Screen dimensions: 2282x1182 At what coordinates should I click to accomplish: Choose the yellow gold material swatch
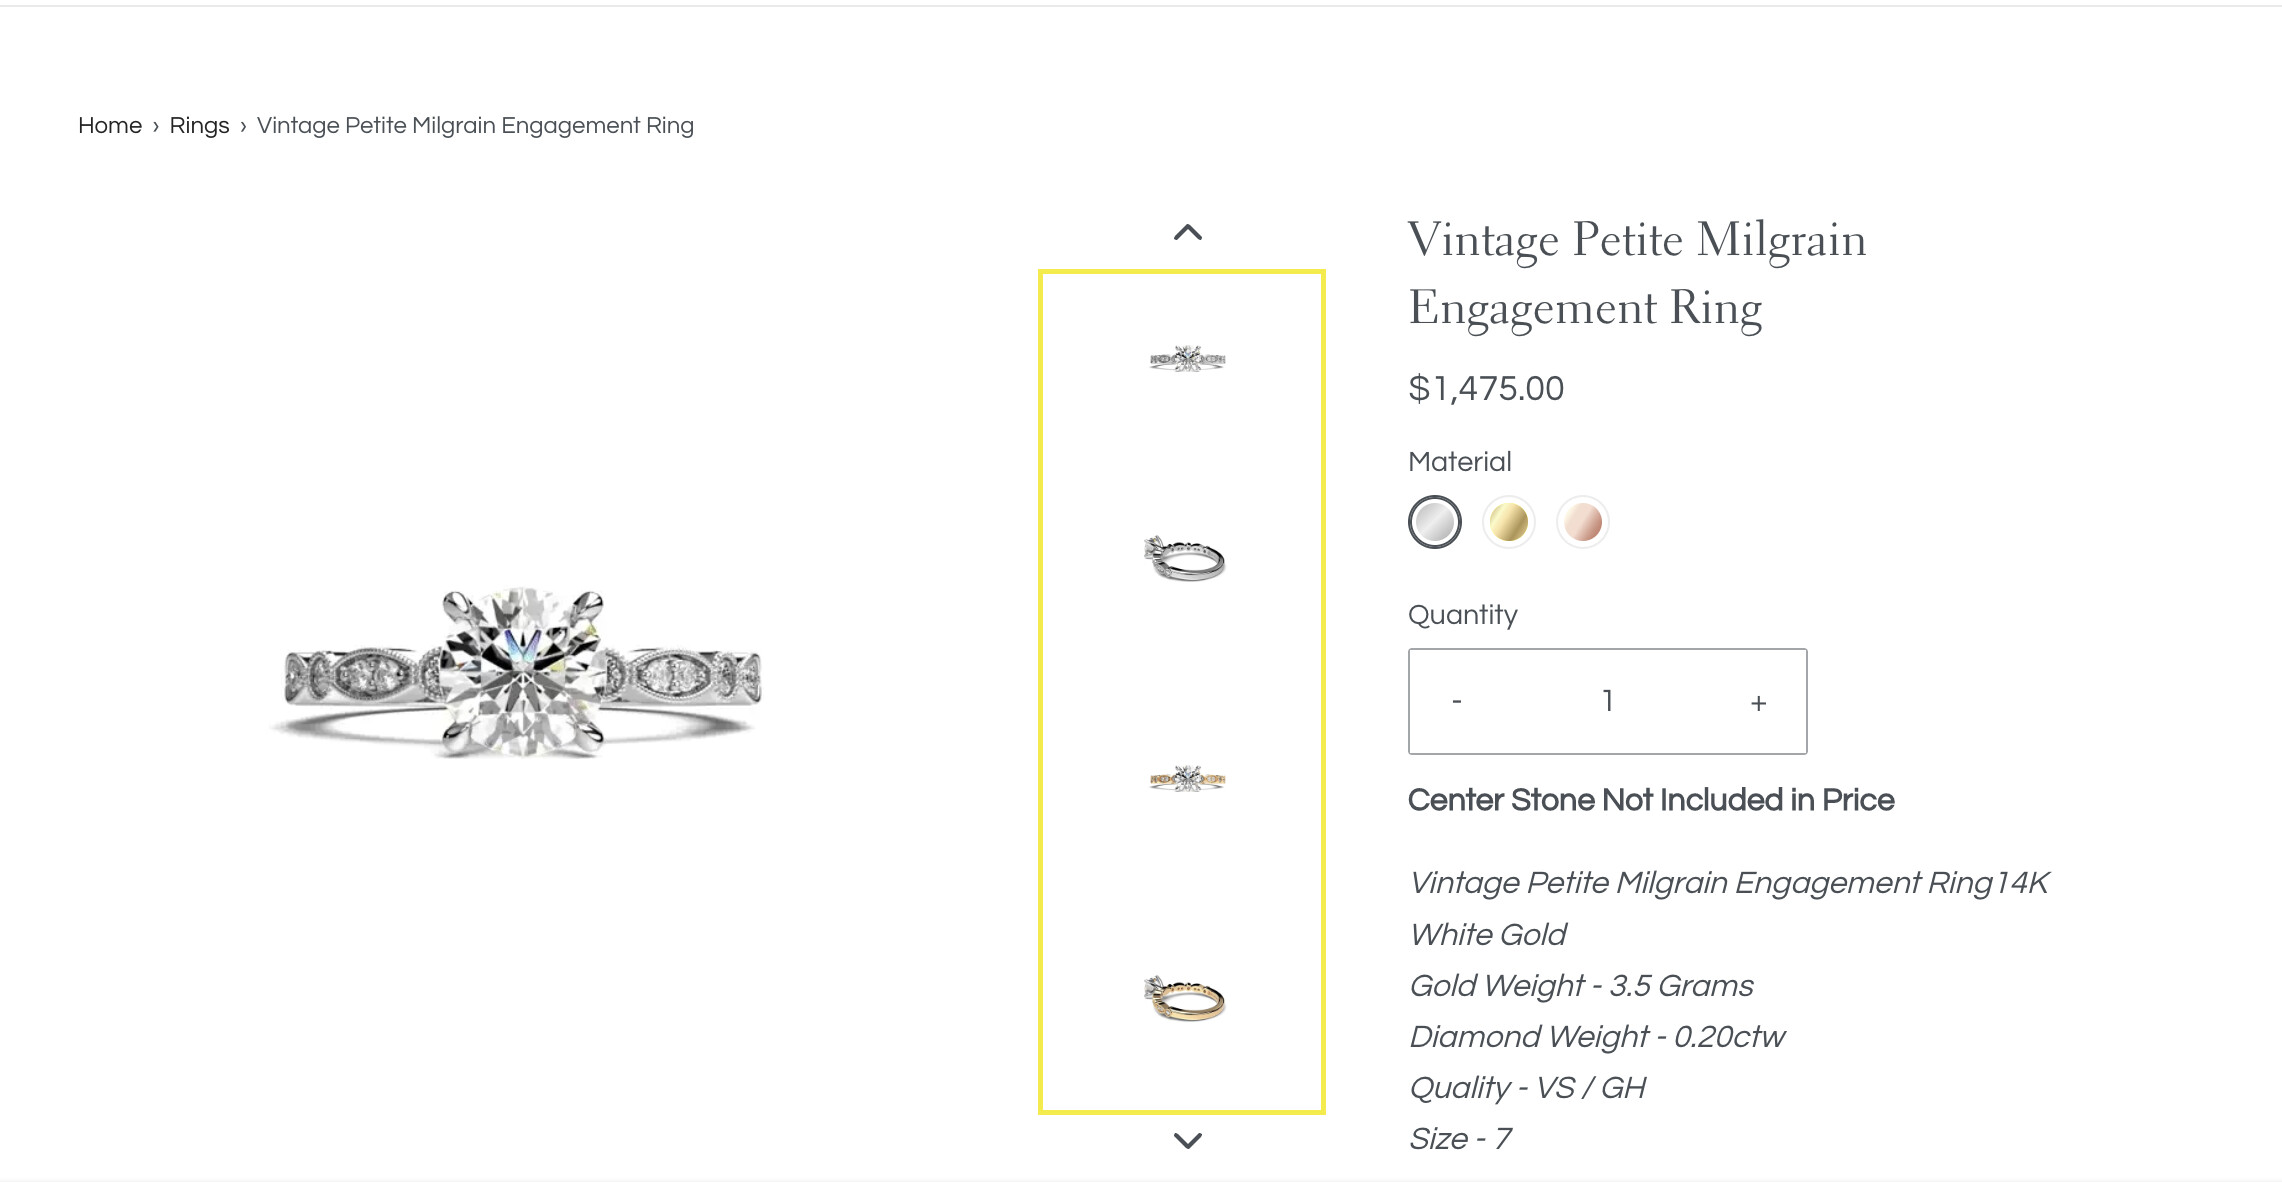[x=1508, y=522]
